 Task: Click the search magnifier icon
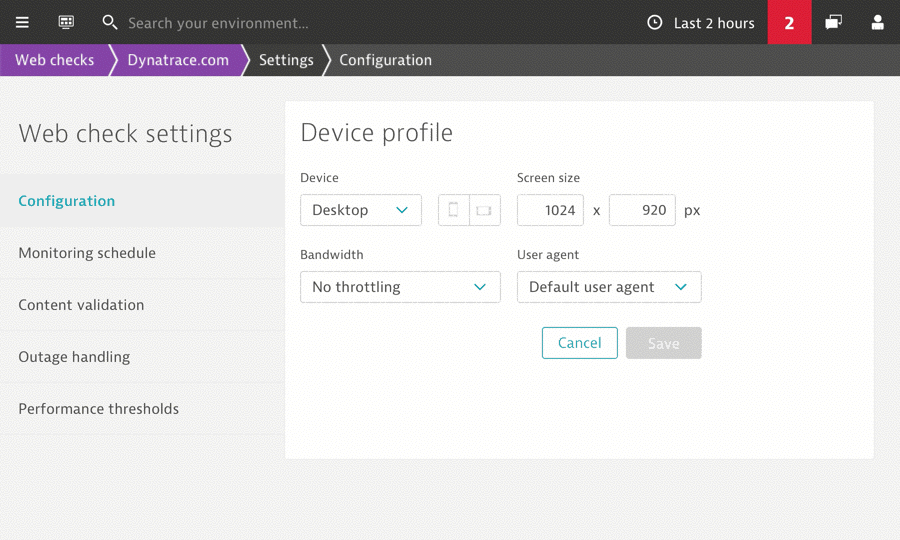coord(110,22)
